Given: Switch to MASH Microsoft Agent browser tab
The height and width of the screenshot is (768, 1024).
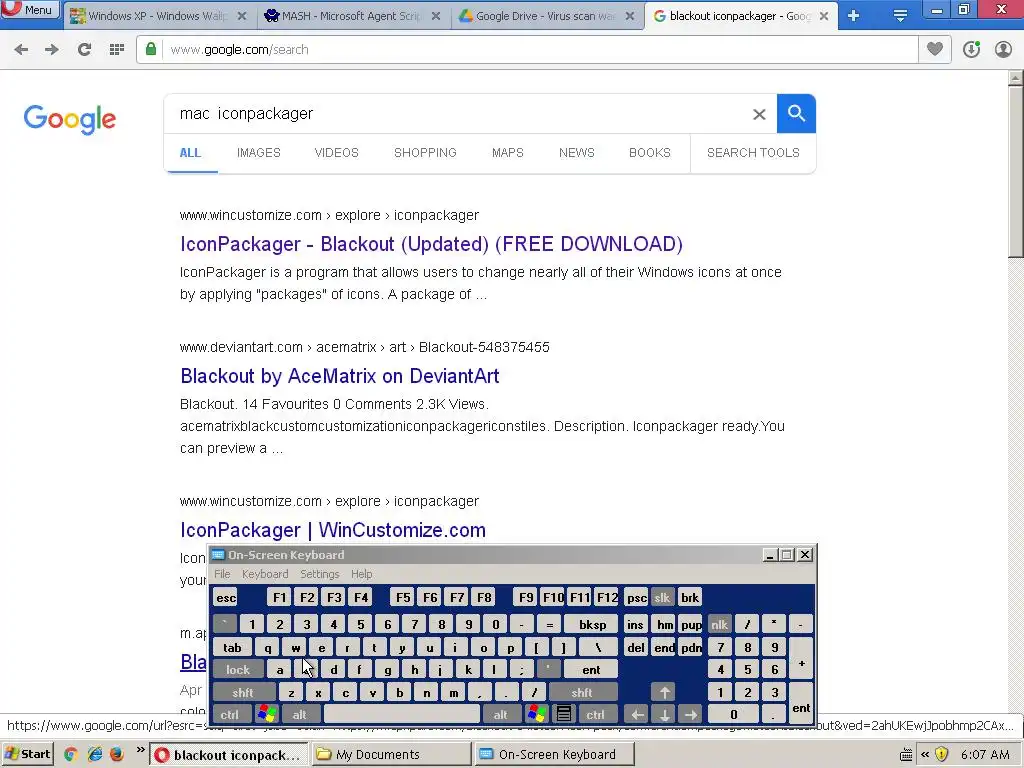Looking at the screenshot, I should [x=353, y=16].
